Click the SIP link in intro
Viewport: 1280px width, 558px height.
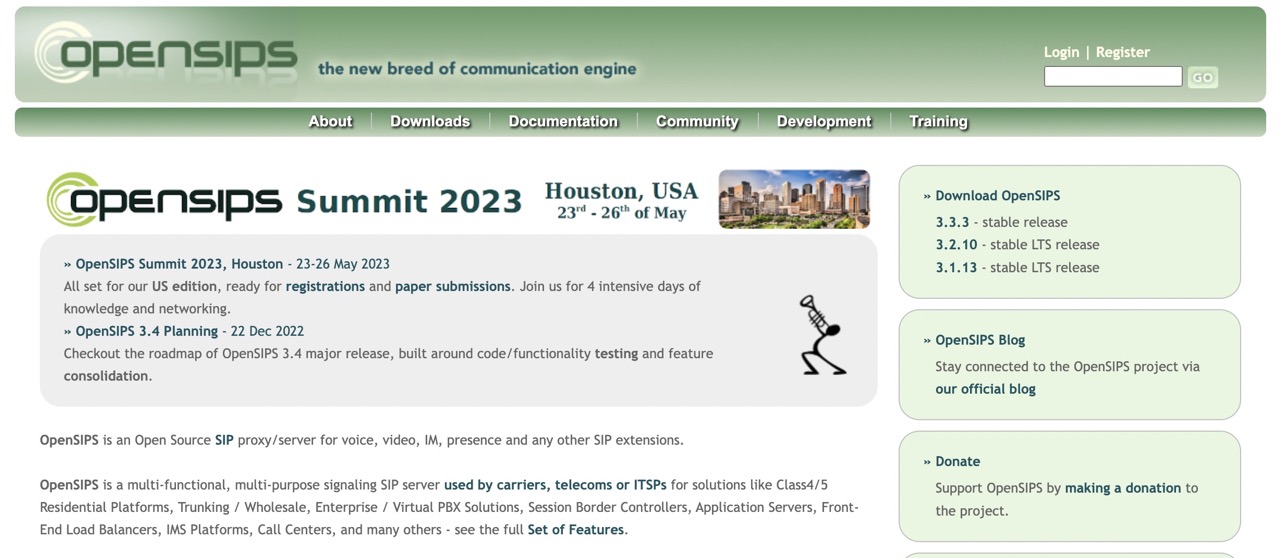[x=224, y=440]
